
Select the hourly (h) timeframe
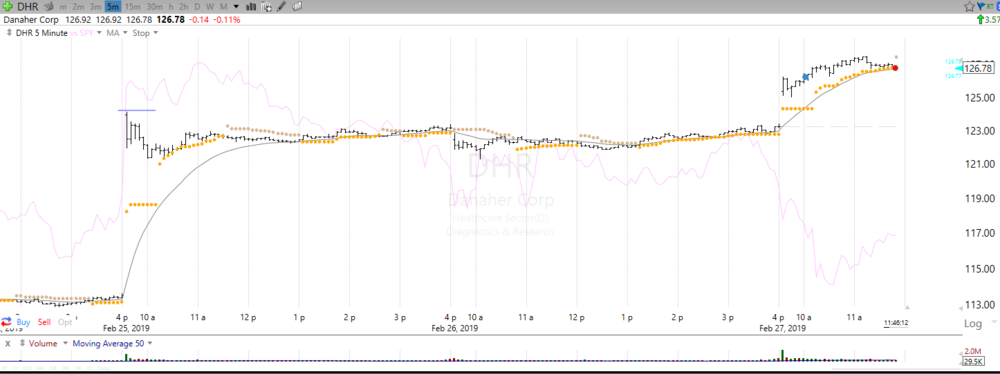pyautogui.click(x=171, y=7)
